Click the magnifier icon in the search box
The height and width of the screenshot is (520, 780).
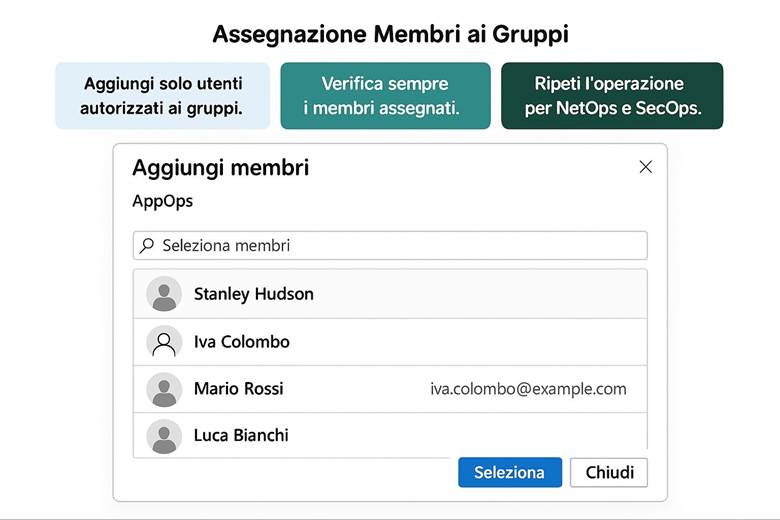[147, 245]
